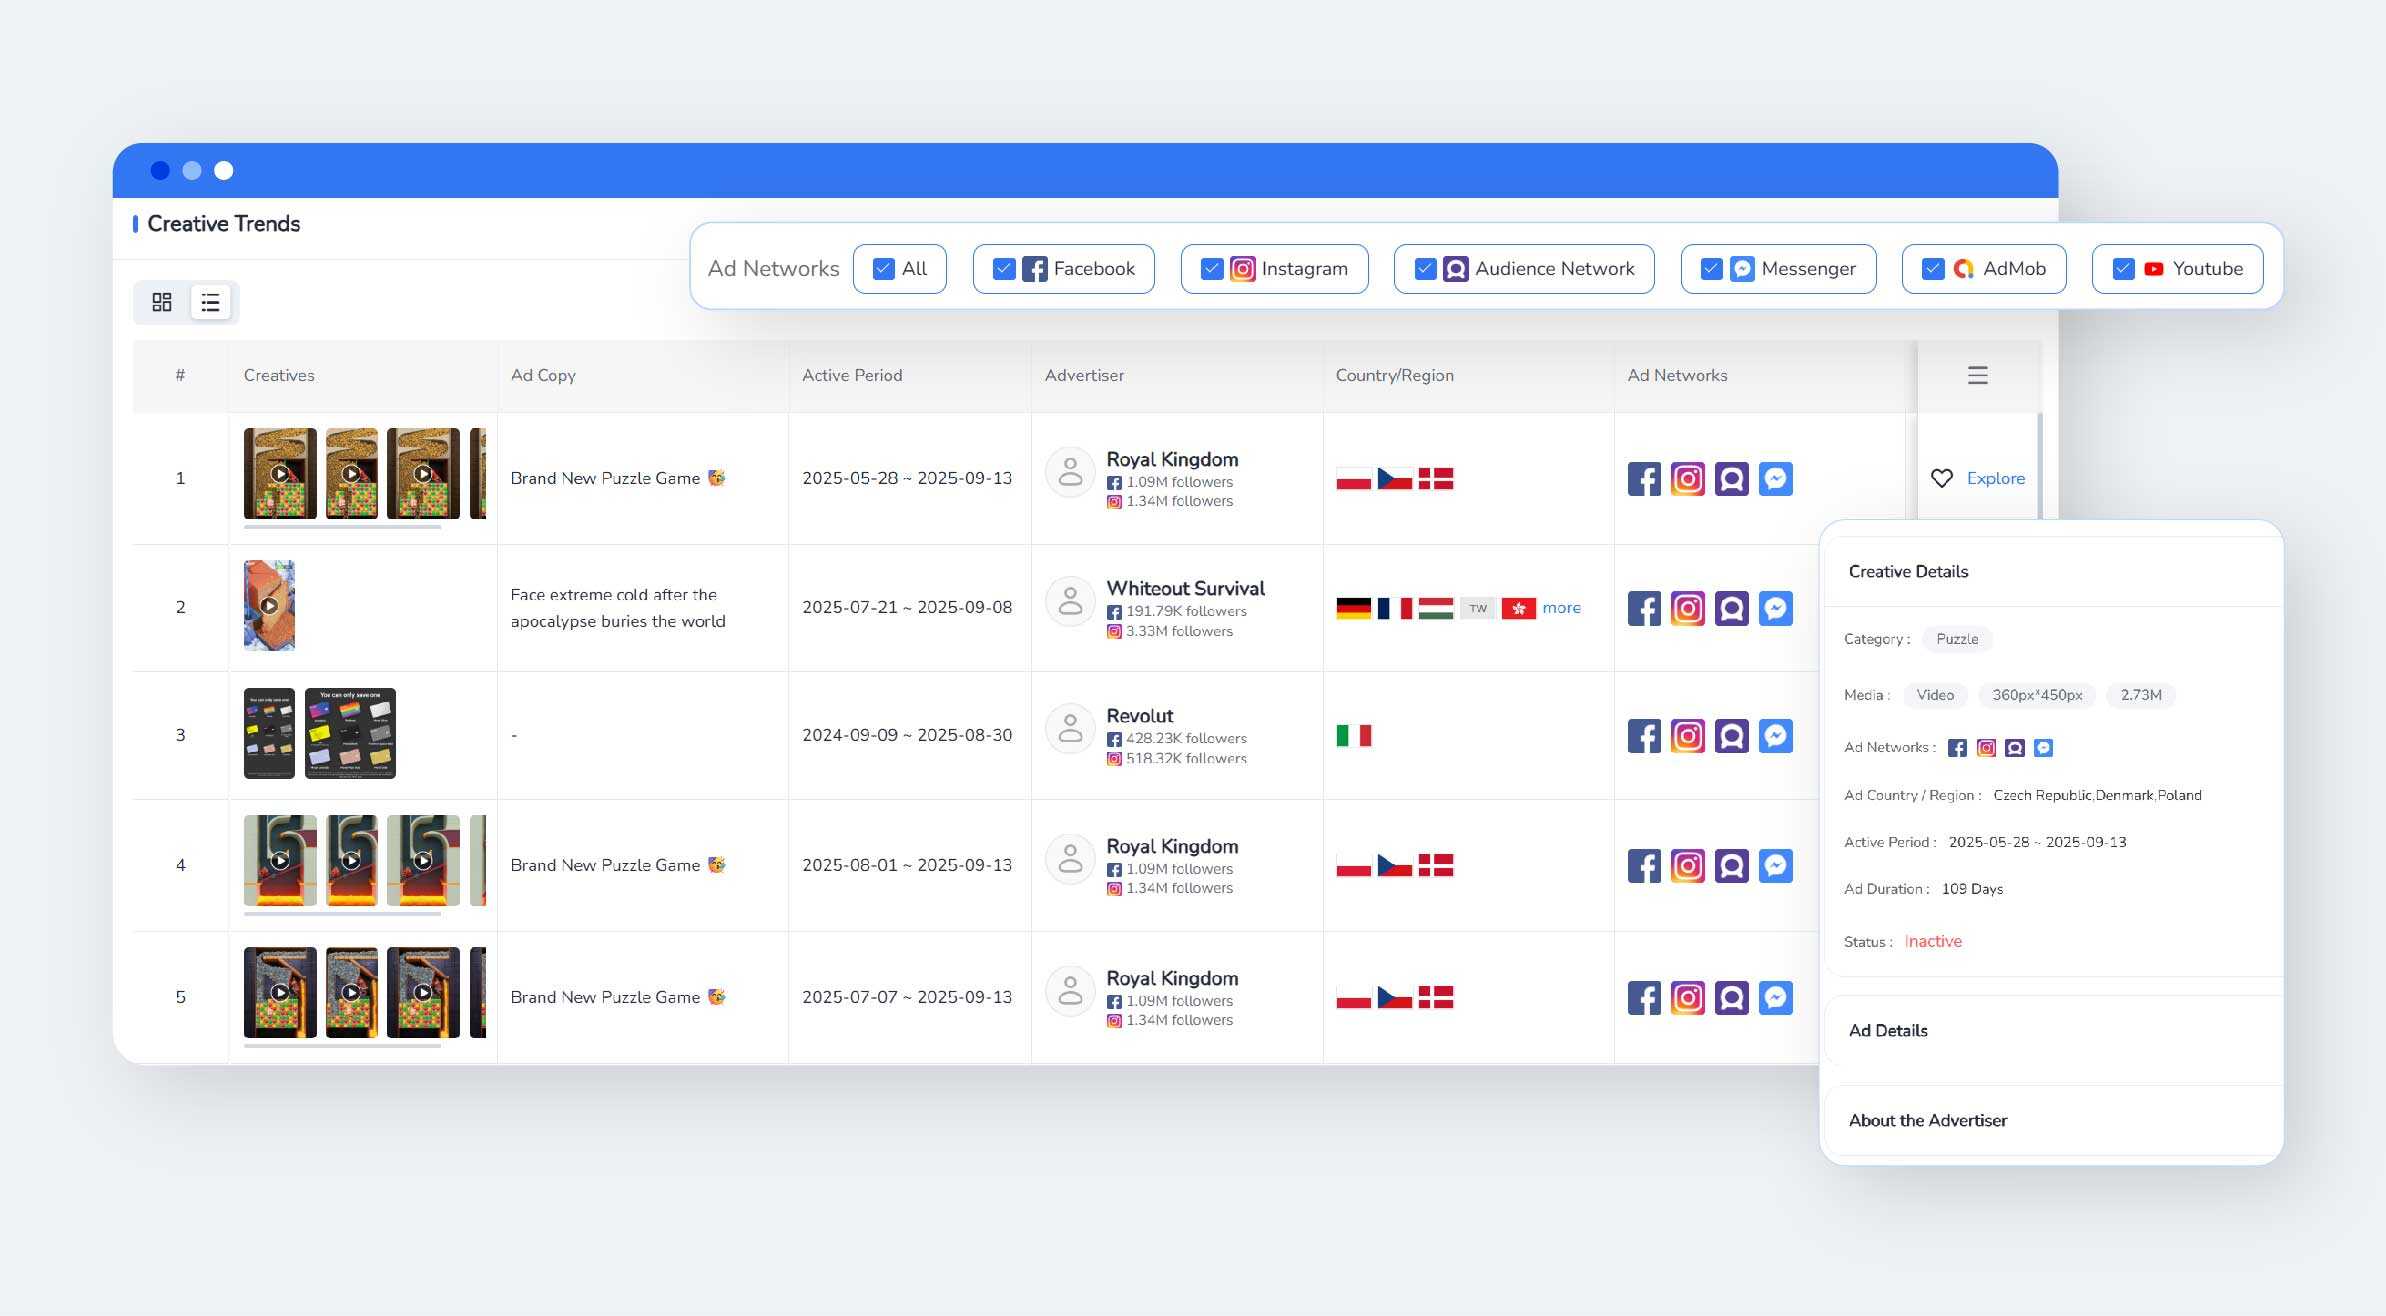Viewport: 2386px width, 1316px height.
Task: Uncheck the All ad networks checkbox
Action: pos(883,269)
